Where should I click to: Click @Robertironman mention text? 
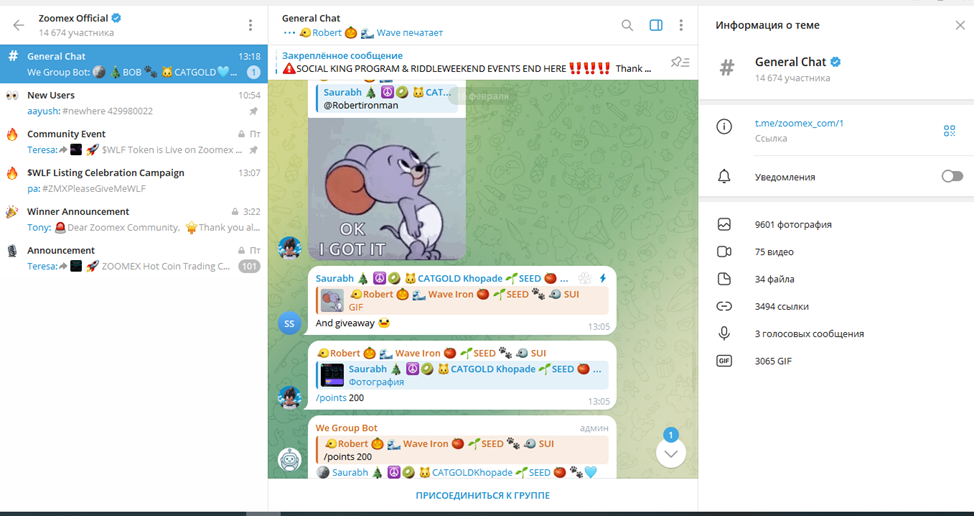[x=361, y=105]
